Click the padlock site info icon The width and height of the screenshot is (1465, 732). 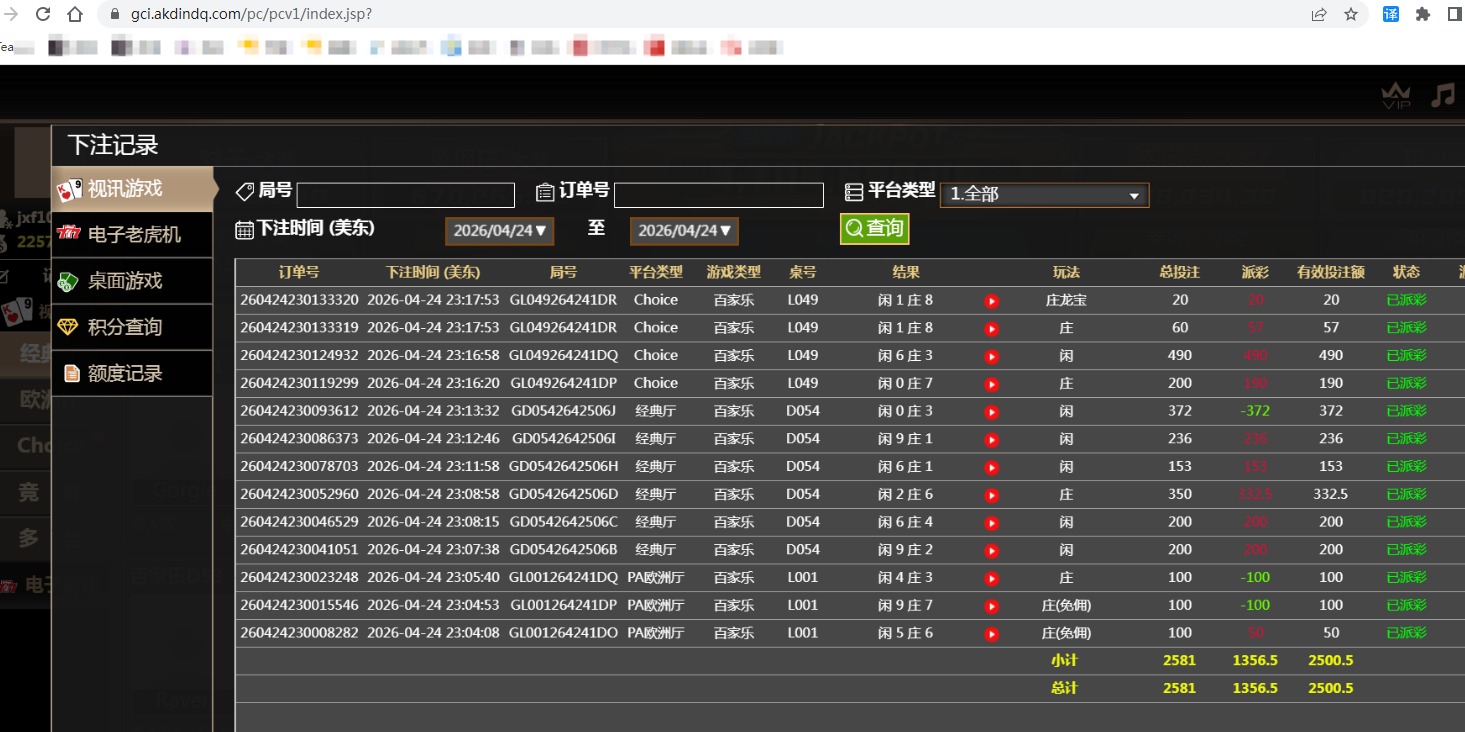coord(113,14)
